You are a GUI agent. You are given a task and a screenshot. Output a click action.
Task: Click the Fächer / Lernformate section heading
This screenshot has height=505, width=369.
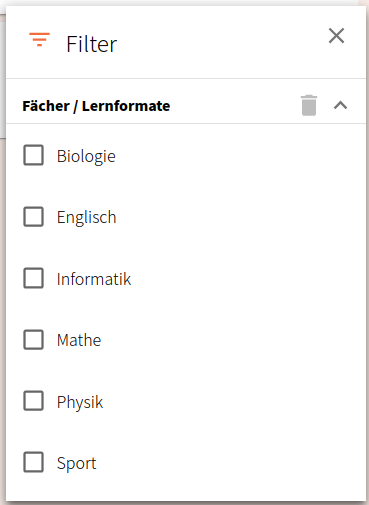pyautogui.click(x=96, y=106)
